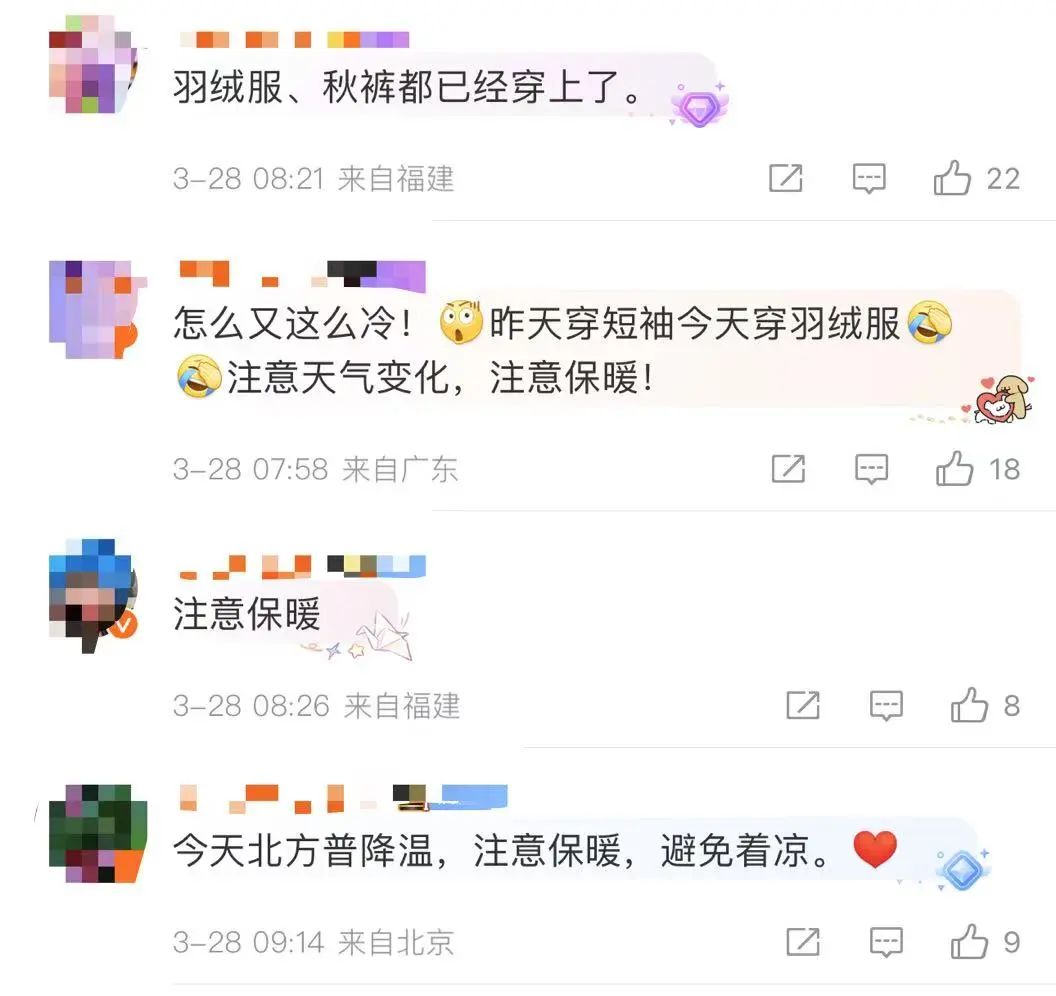Share the 07:58 Guangdong comment
Image resolution: width=1056 pixels, height=996 pixels.
point(789,469)
